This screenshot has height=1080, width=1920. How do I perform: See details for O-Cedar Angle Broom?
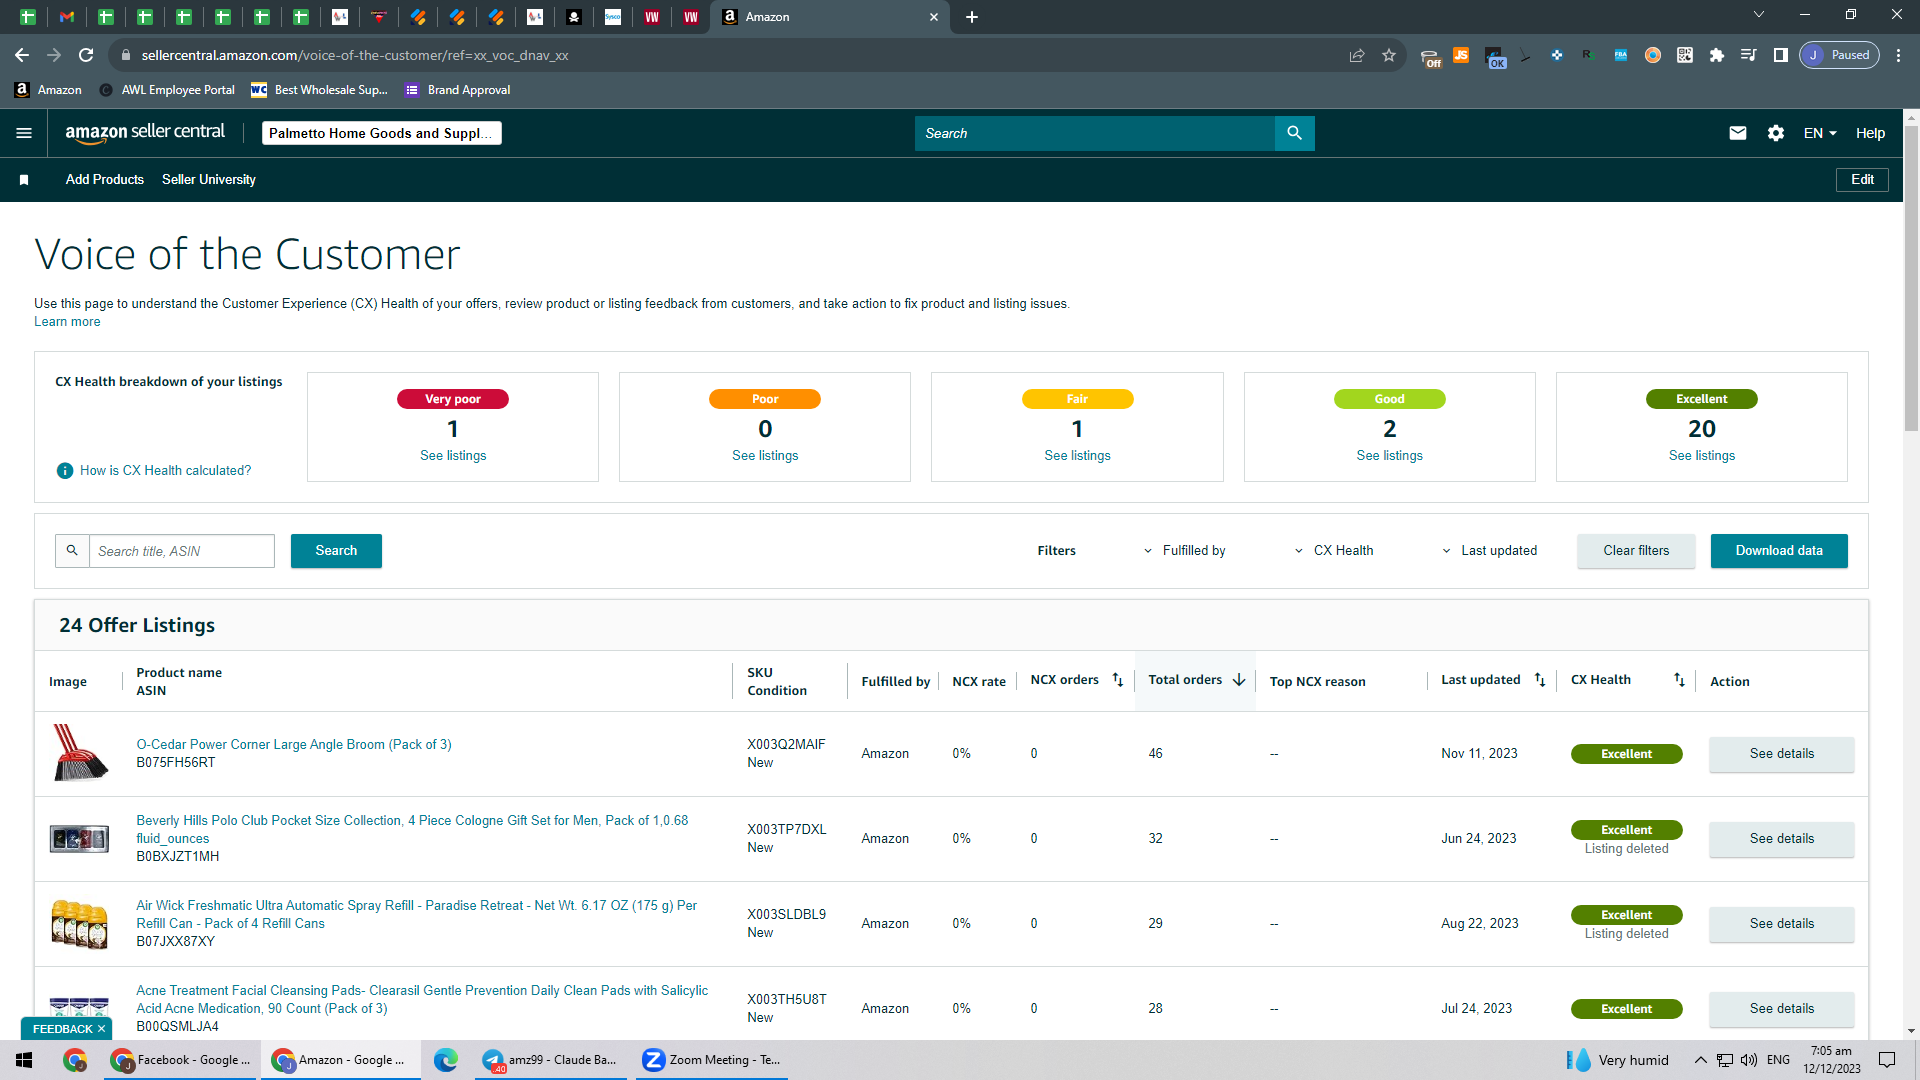point(1781,754)
